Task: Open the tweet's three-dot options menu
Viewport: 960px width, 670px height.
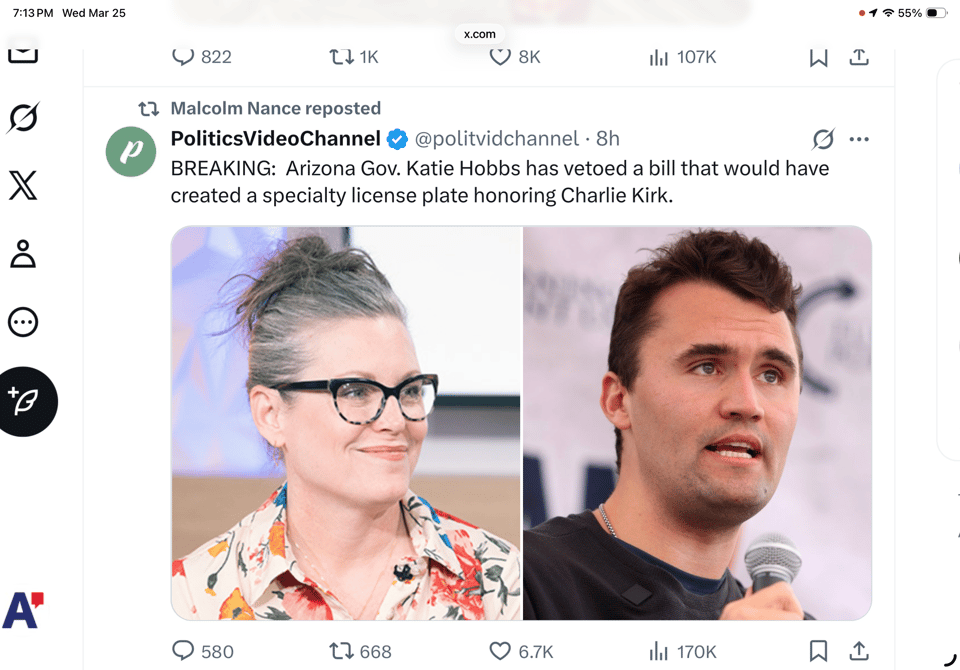Action: point(859,139)
